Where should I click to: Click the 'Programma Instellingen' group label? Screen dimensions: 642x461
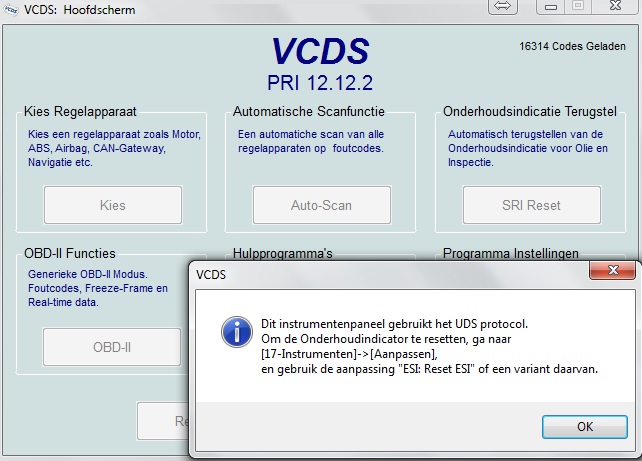pos(511,253)
